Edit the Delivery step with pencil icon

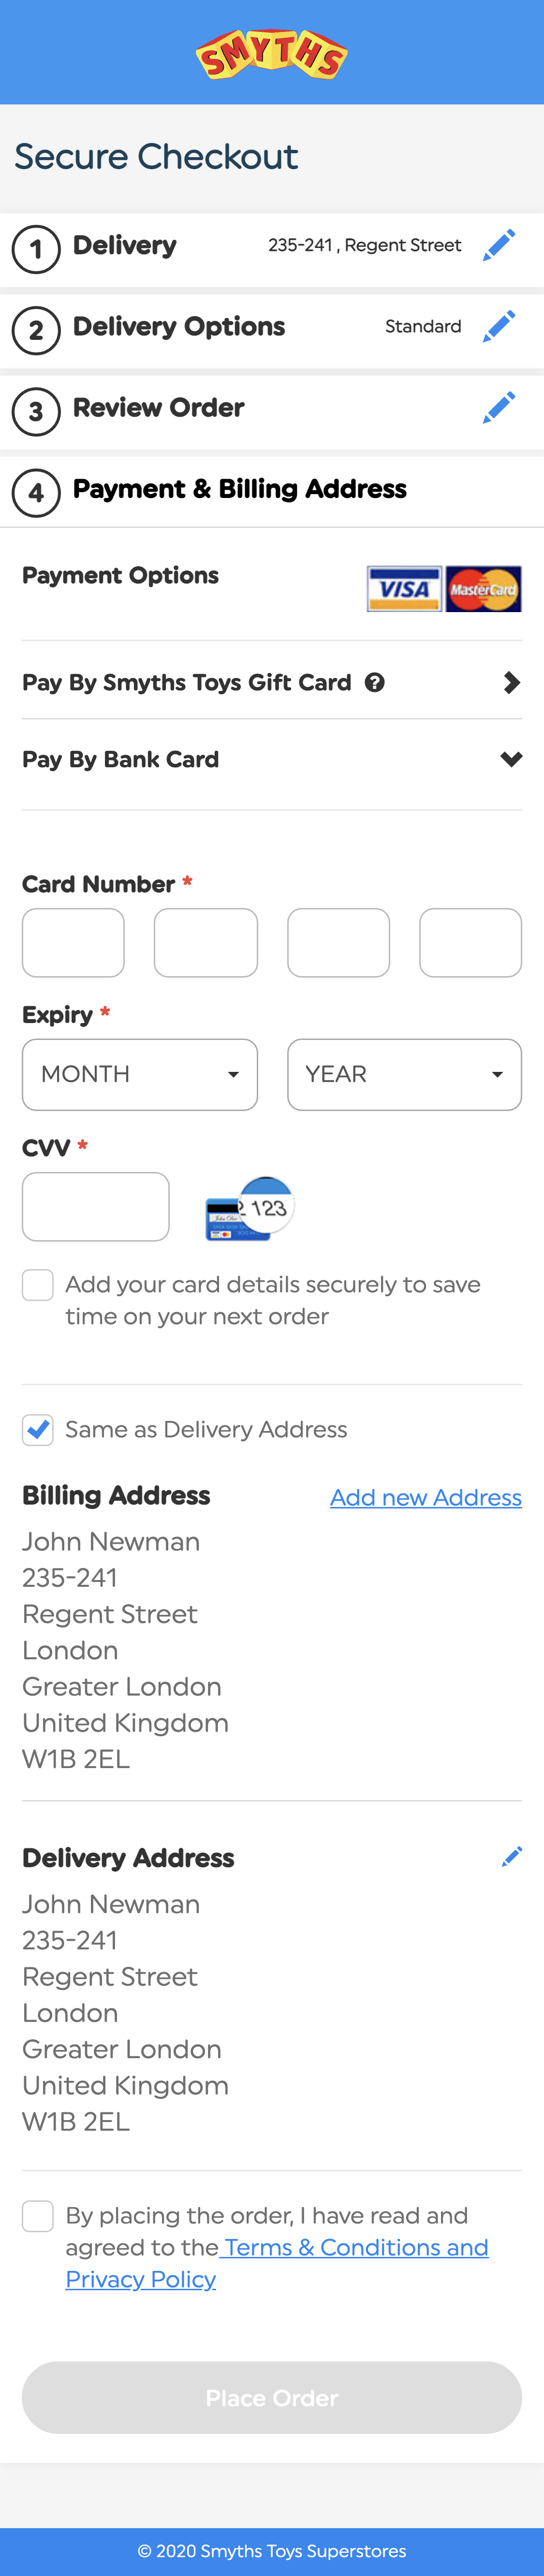click(x=498, y=245)
